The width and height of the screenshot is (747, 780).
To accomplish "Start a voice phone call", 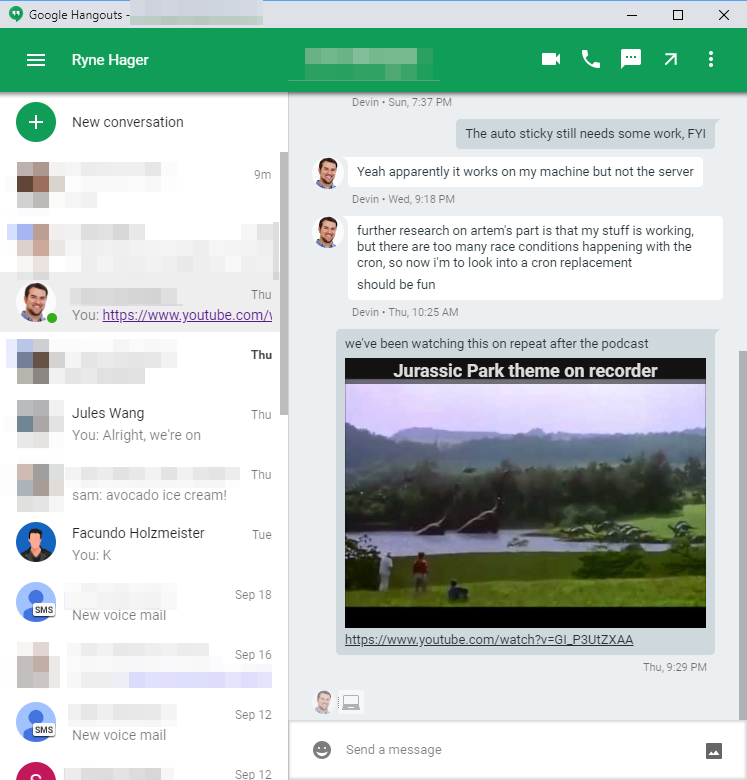I will (x=591, y=60).
